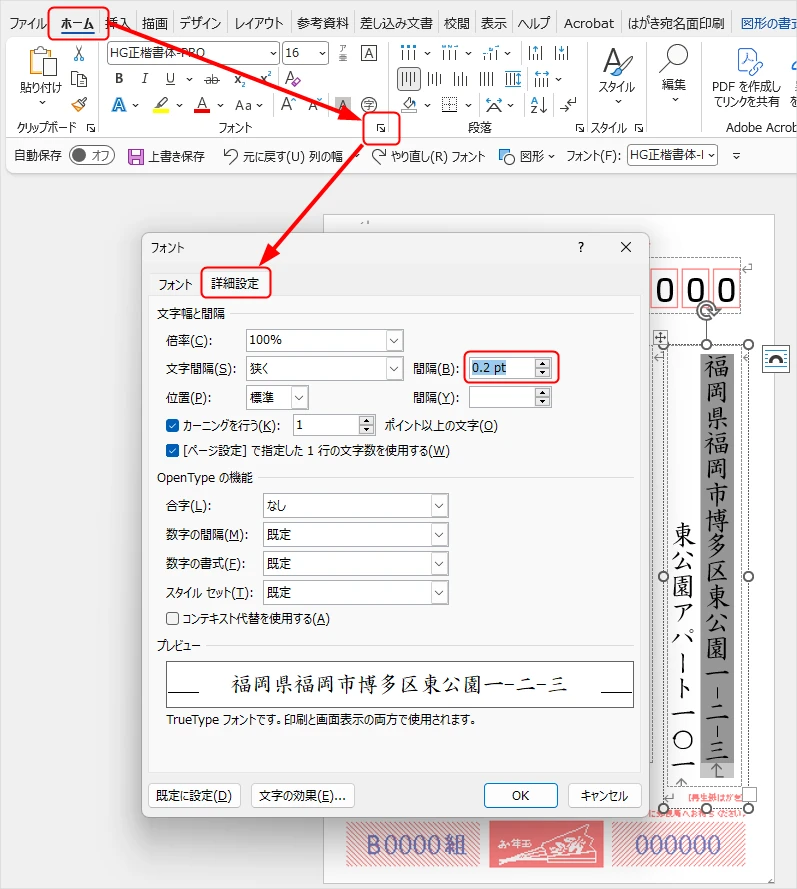
Task: Click the Increase Indent icon
Action: pos(561,53)
